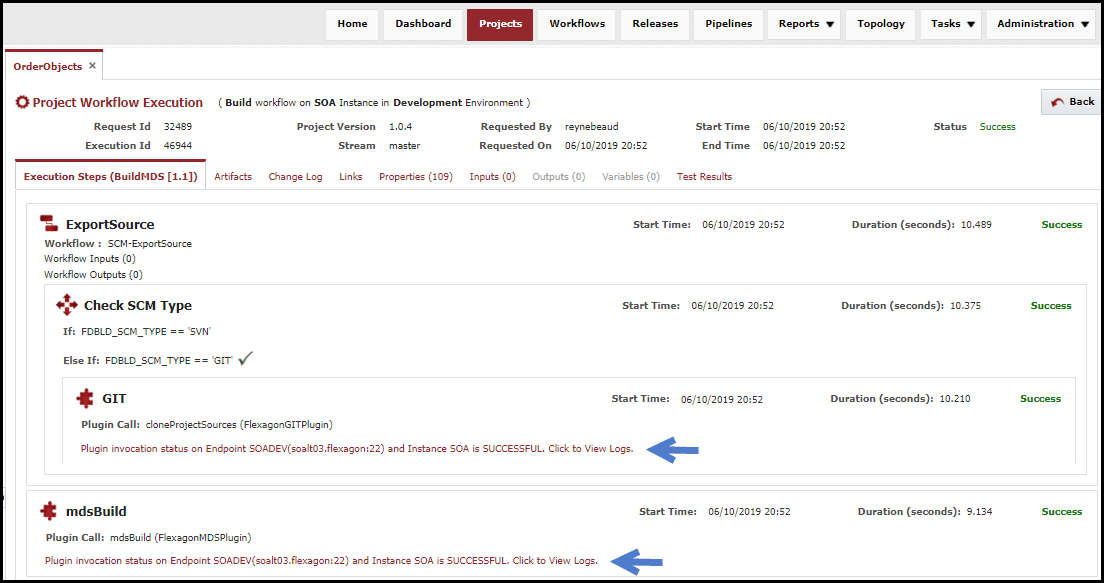Screen dimensions: 1104x583
Task: Open the Properties (109) tab
Action: coord(415,177)
